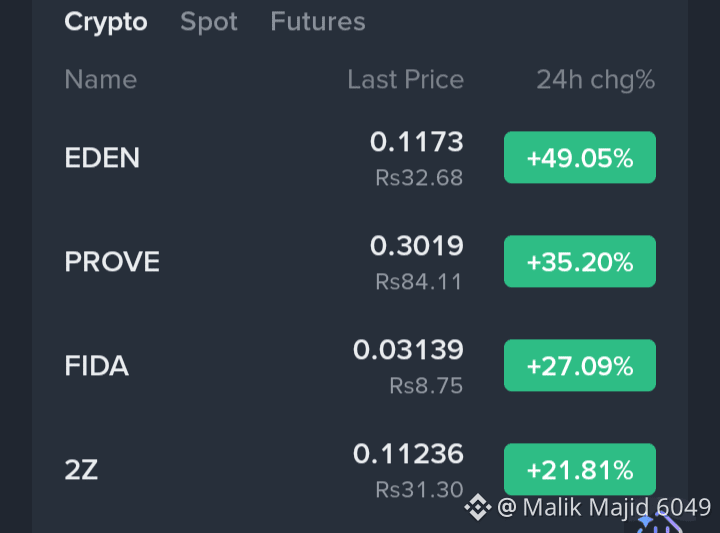Image resolution: width=720 pixels, height=533 pixels.
Task: Click EDEN last price 0.1173
Action: (416, 141)
